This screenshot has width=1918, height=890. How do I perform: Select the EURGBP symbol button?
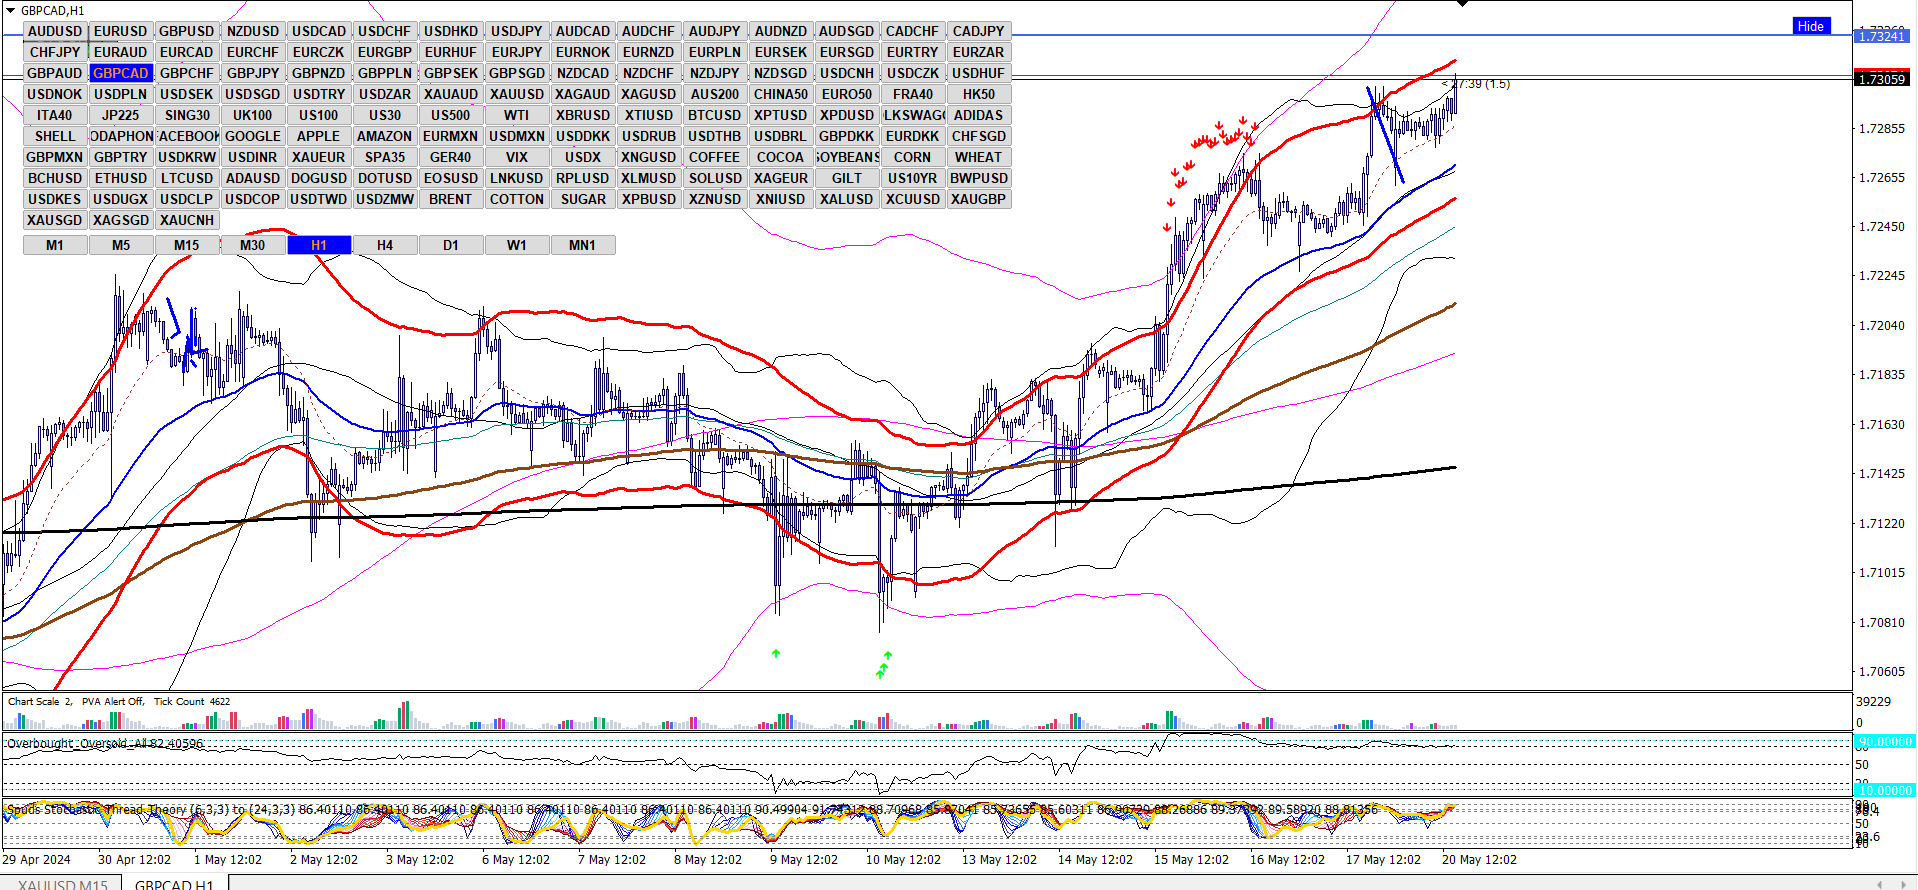[385, 52]
